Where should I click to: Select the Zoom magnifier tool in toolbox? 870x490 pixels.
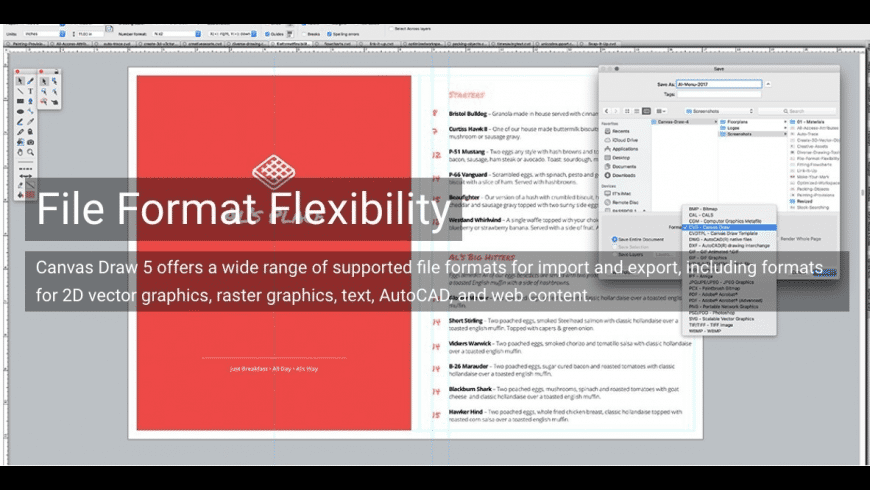pyautogui.click(x=31, y=152)
